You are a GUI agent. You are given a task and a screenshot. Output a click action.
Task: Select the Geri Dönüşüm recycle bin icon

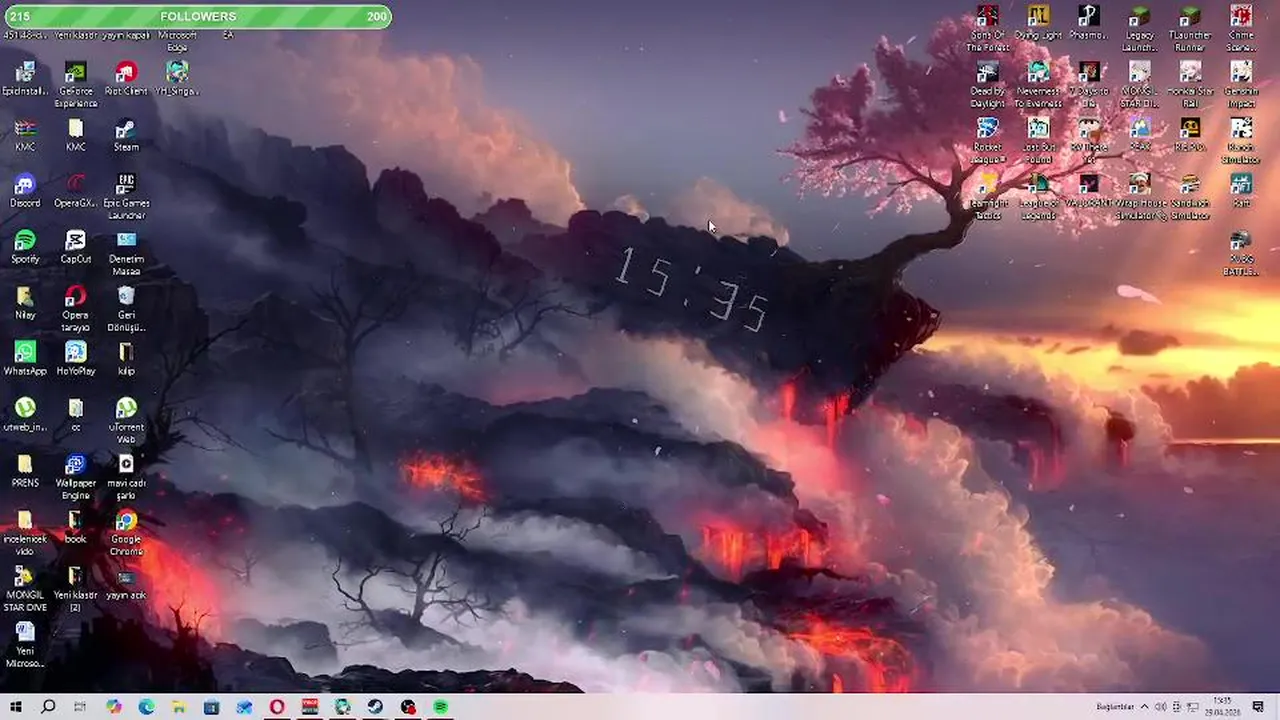pyautogui.click(x=126, y=308)
